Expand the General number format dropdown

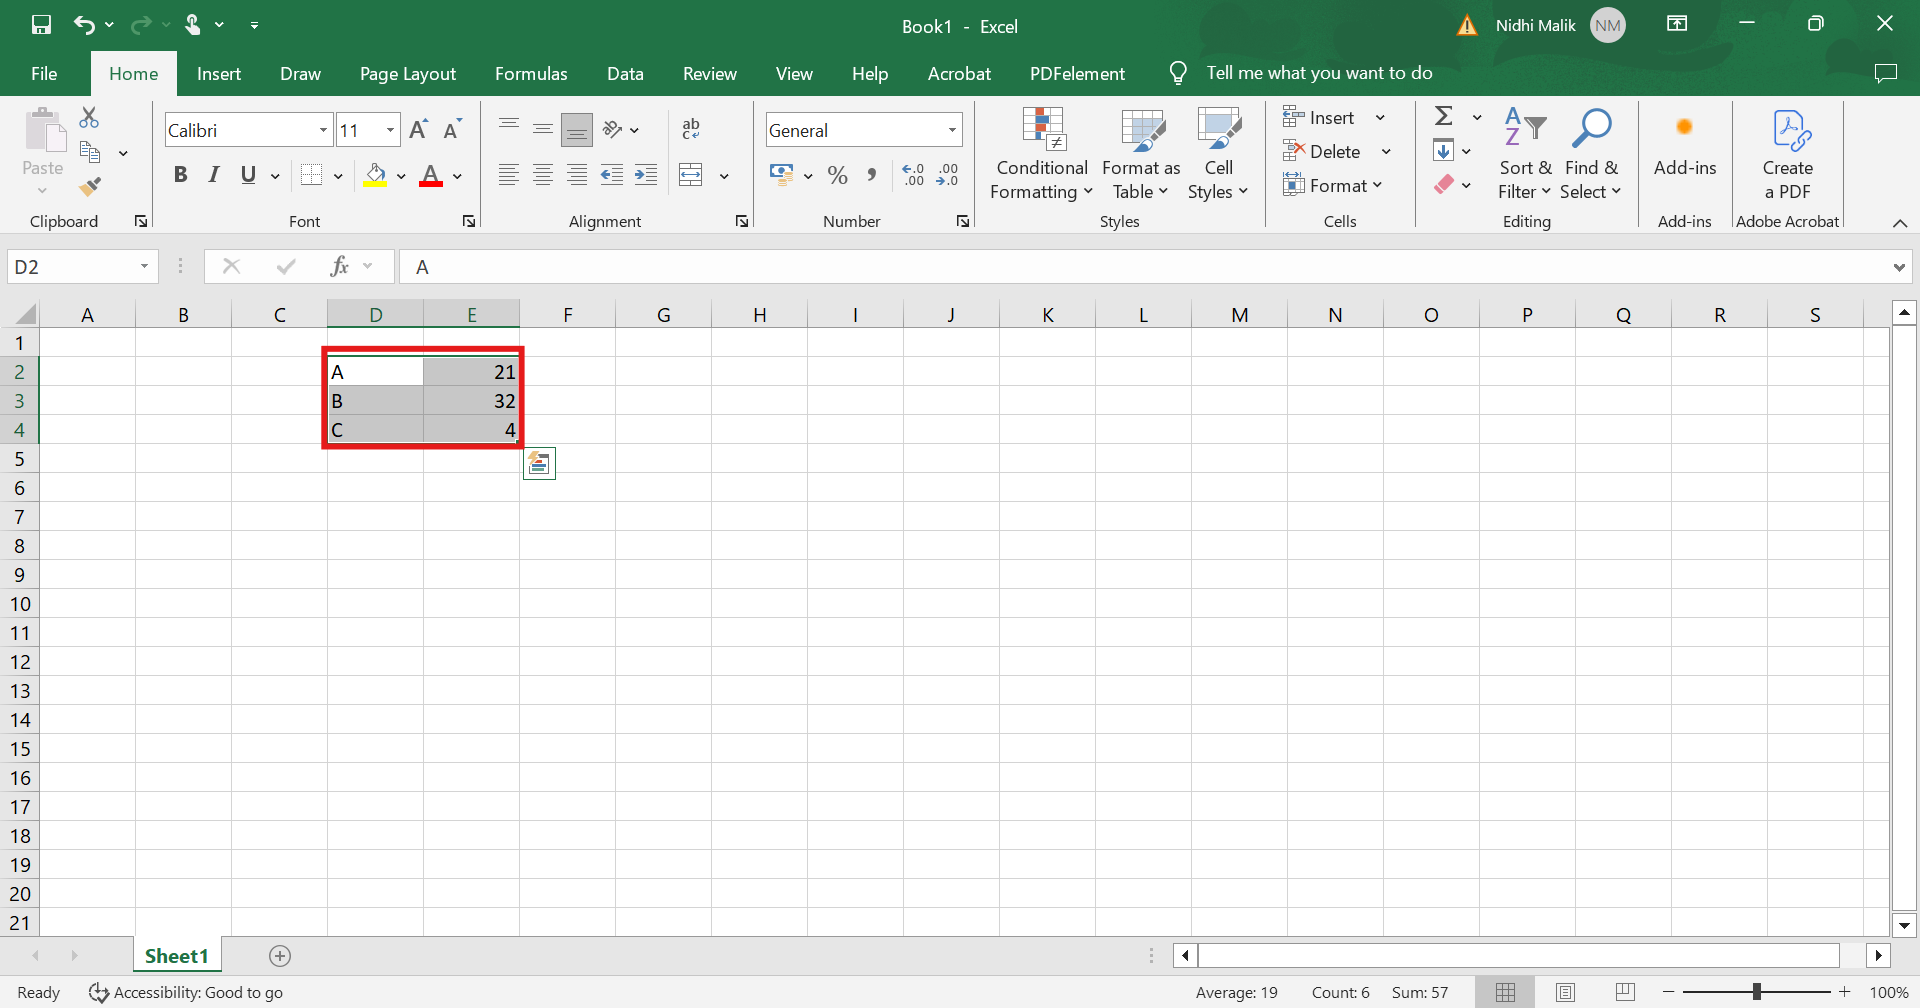[952, 130]
